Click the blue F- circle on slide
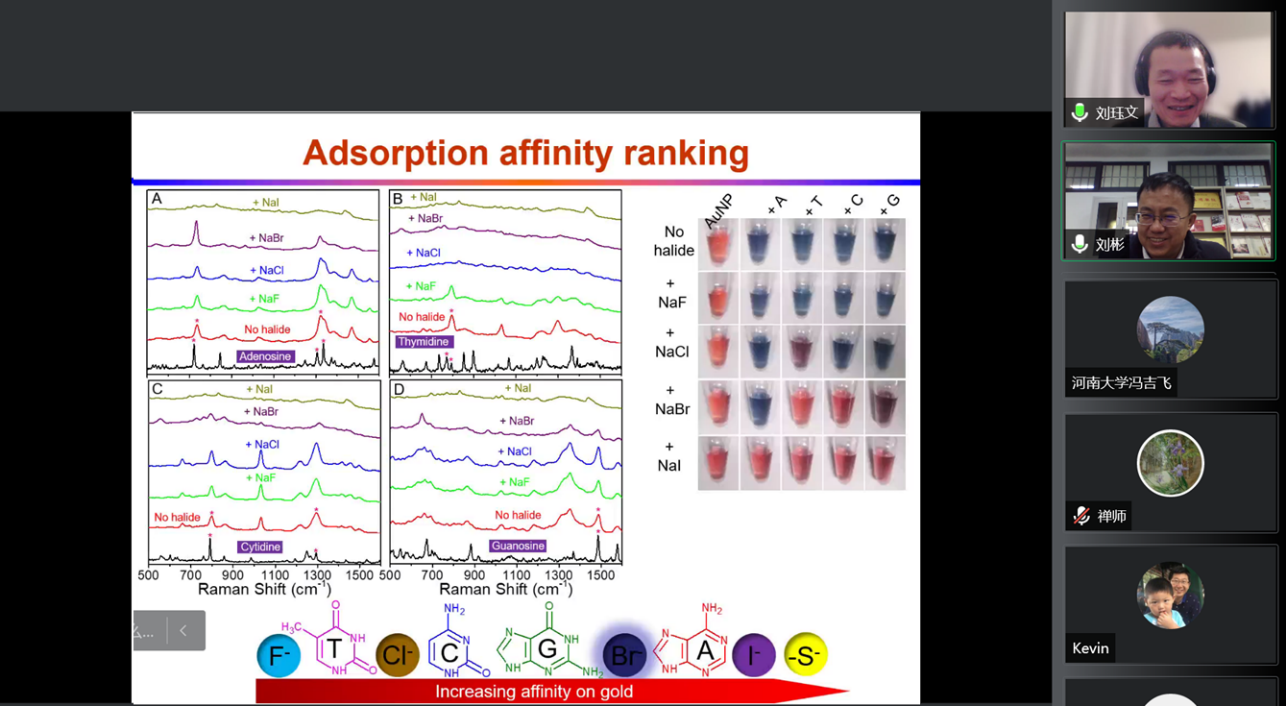This screenshot has height=706, width=1286. (x=278, y=656)
